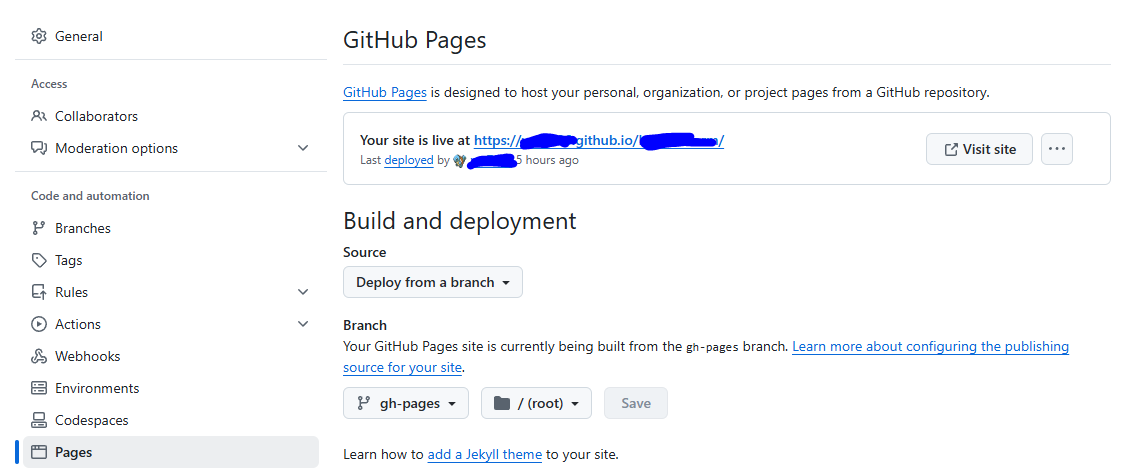Viewport: 1126px width, 472px height.
Task: Expand the Rules section chevron
Action: coord(303,292)
